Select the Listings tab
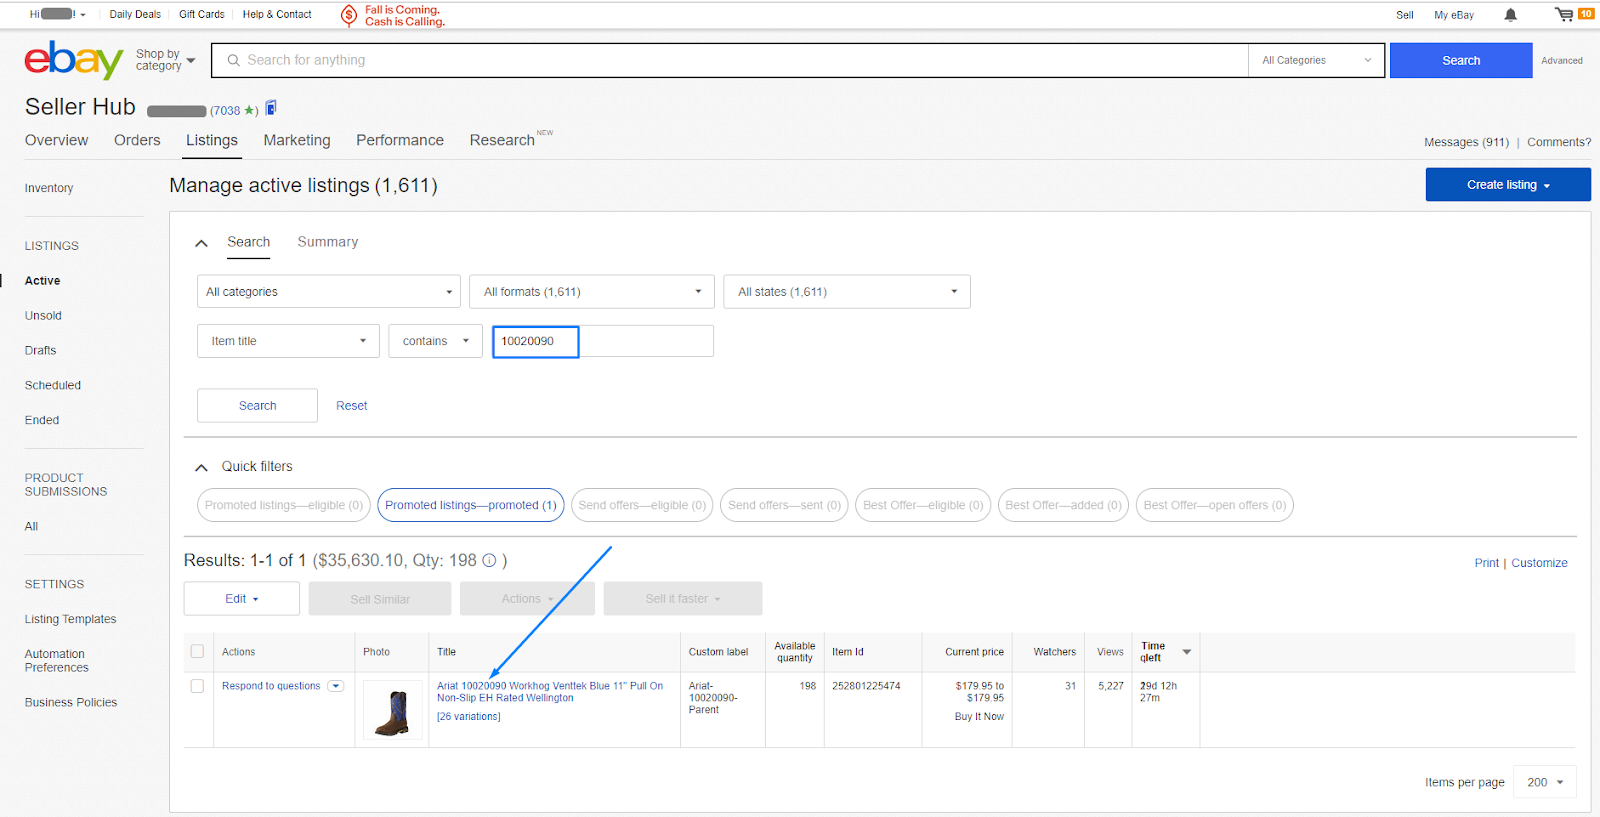This screenshot has height=817, width=1600. (x=212, y=140)
